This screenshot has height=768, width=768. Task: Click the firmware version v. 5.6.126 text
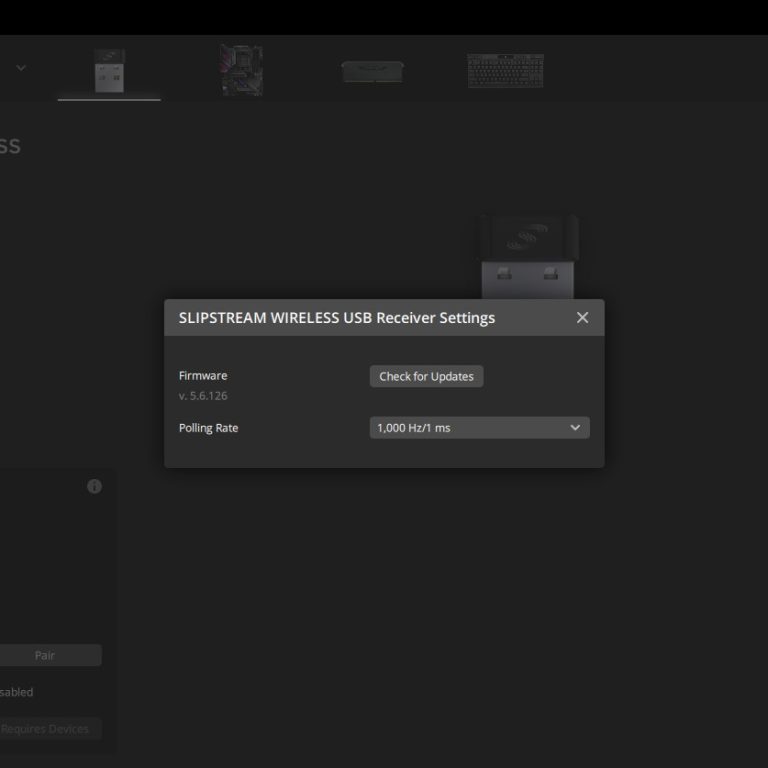203,396
